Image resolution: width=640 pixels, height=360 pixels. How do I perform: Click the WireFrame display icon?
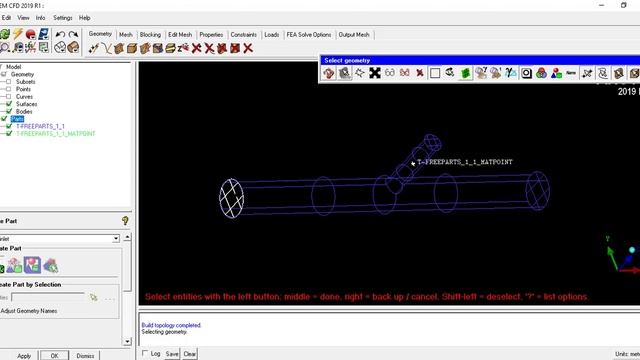tap(60, 47)
